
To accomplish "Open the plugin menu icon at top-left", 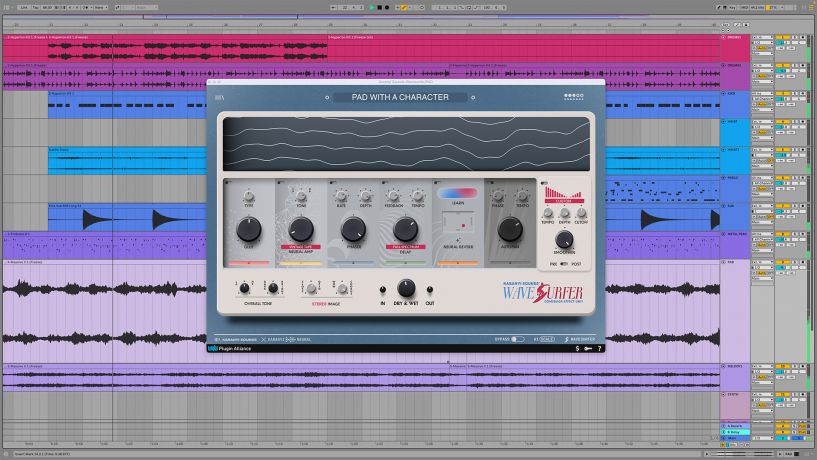I will pos(220,97).
